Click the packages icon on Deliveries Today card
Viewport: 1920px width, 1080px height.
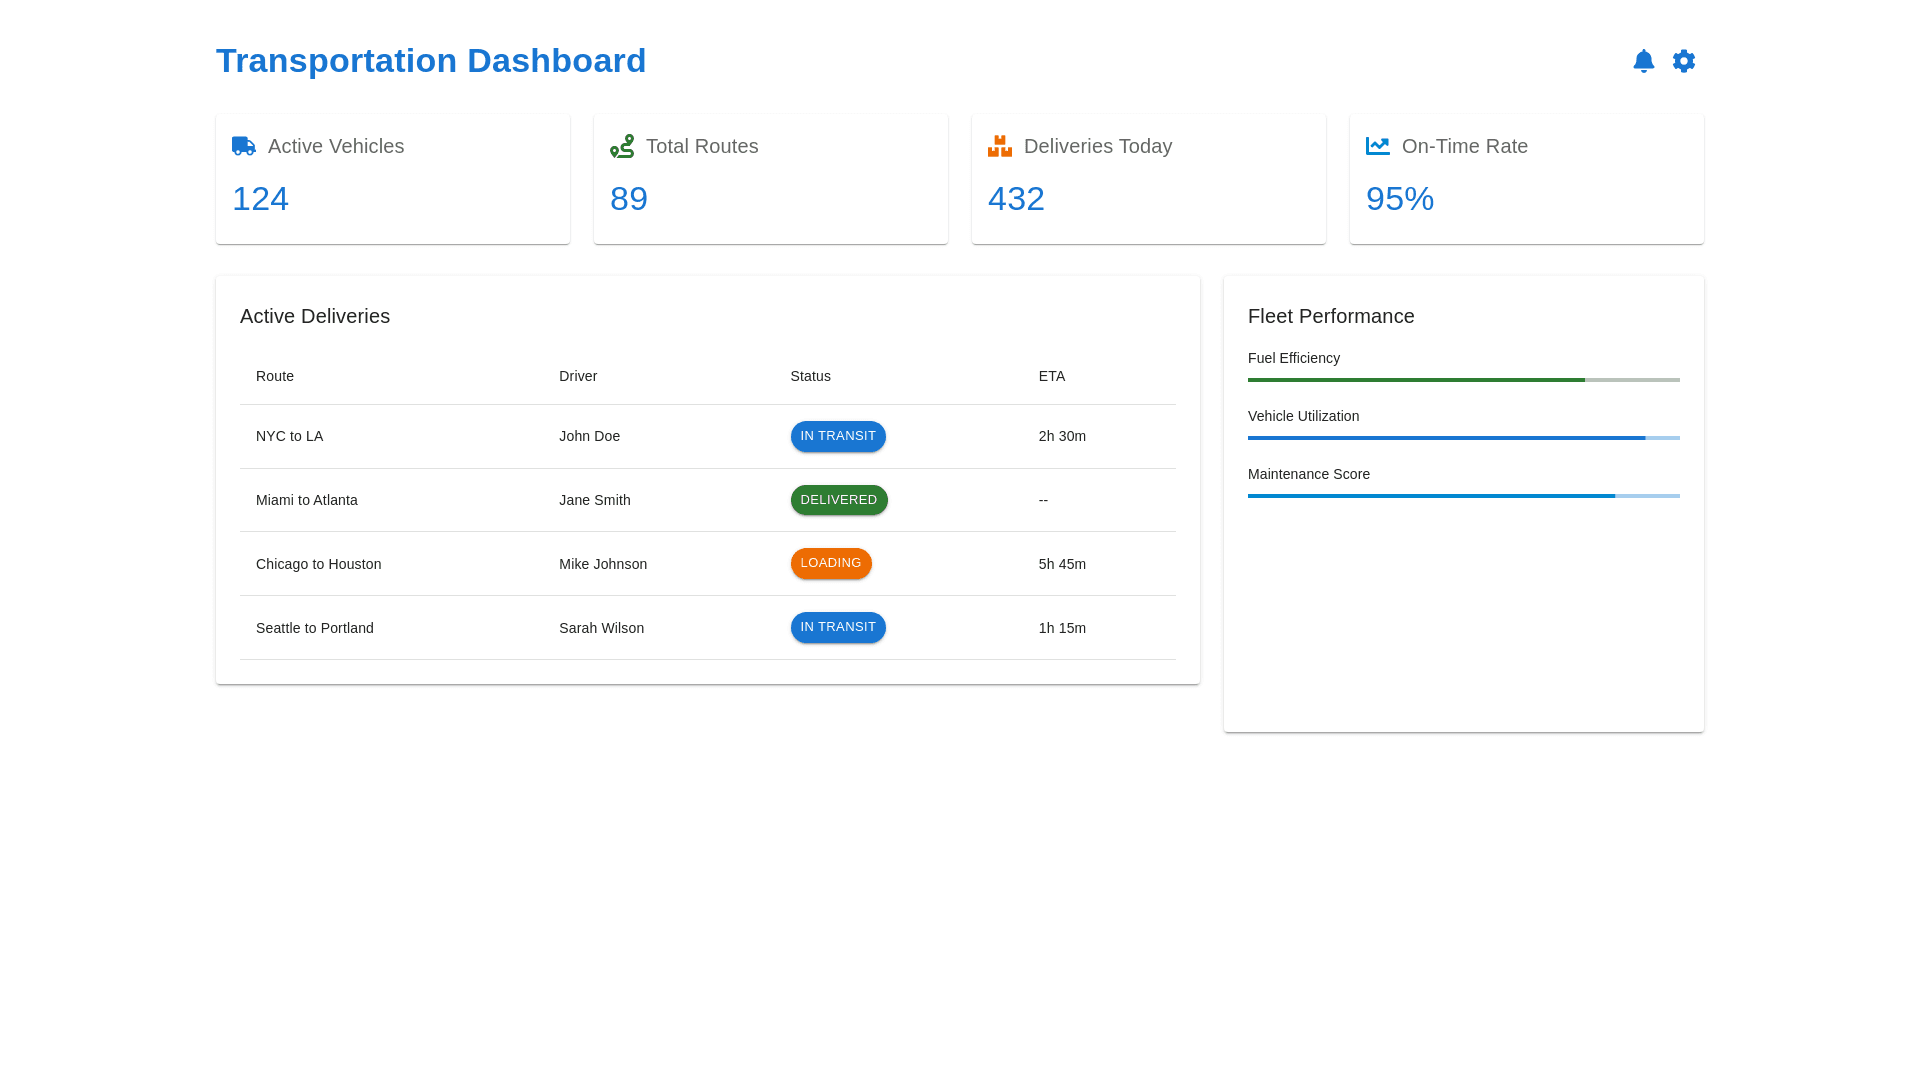(x=999, y=146)
